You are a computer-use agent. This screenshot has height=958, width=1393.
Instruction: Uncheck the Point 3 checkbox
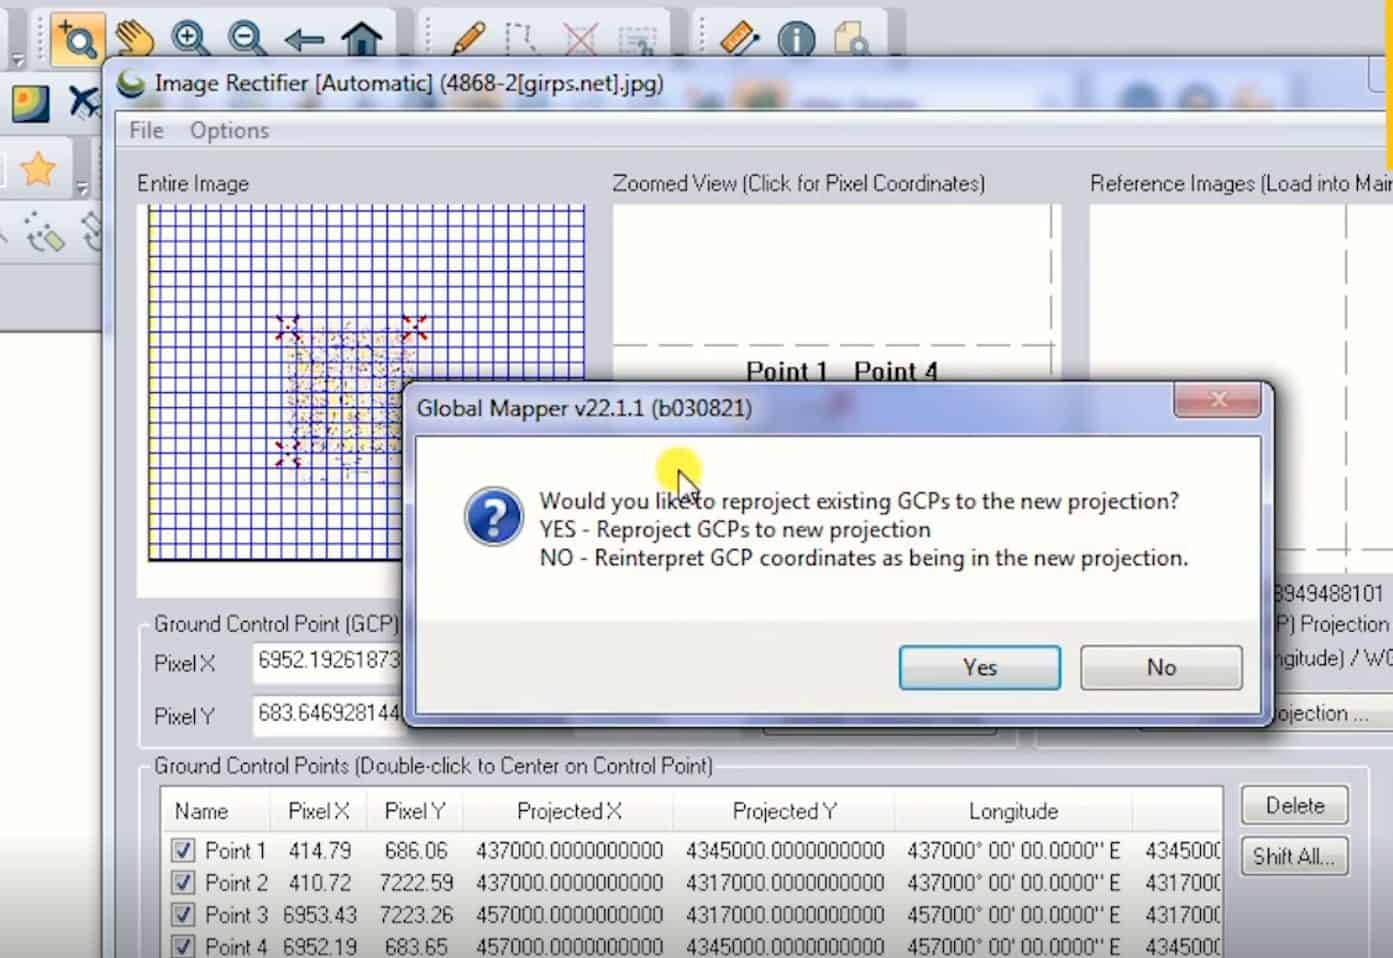coord(182,915)
